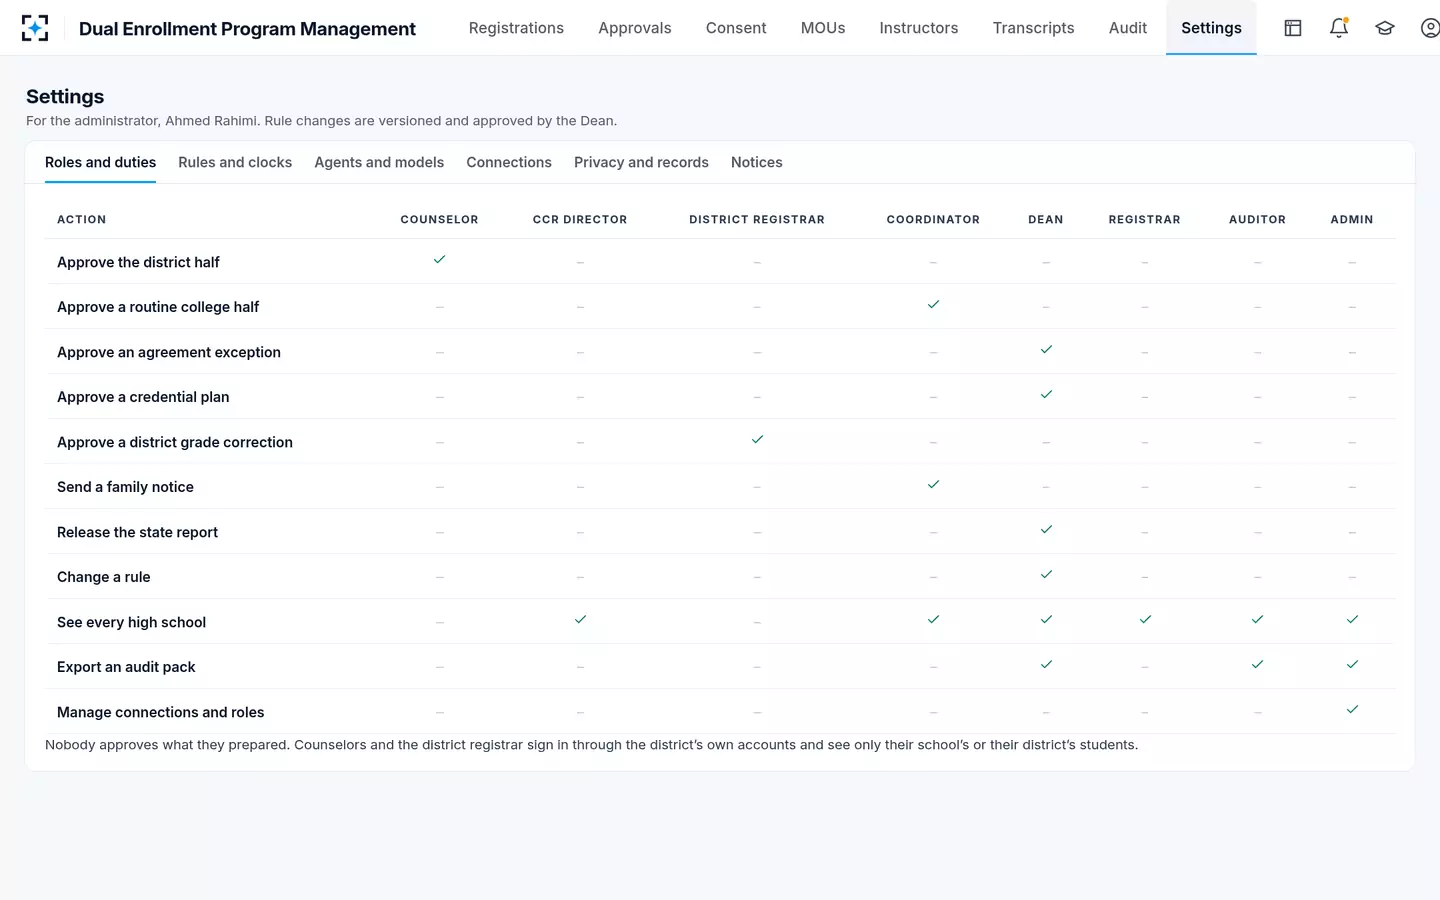Click the DISTRICT REGISTRAR column header

[x=757, y=219]
